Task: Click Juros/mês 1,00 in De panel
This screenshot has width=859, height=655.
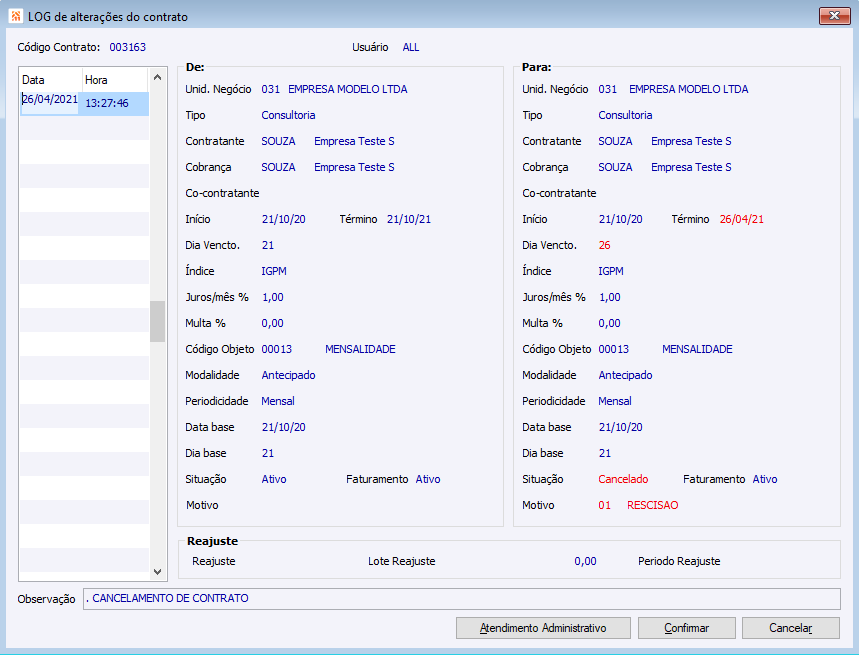Action: click(x=273, y=297)
